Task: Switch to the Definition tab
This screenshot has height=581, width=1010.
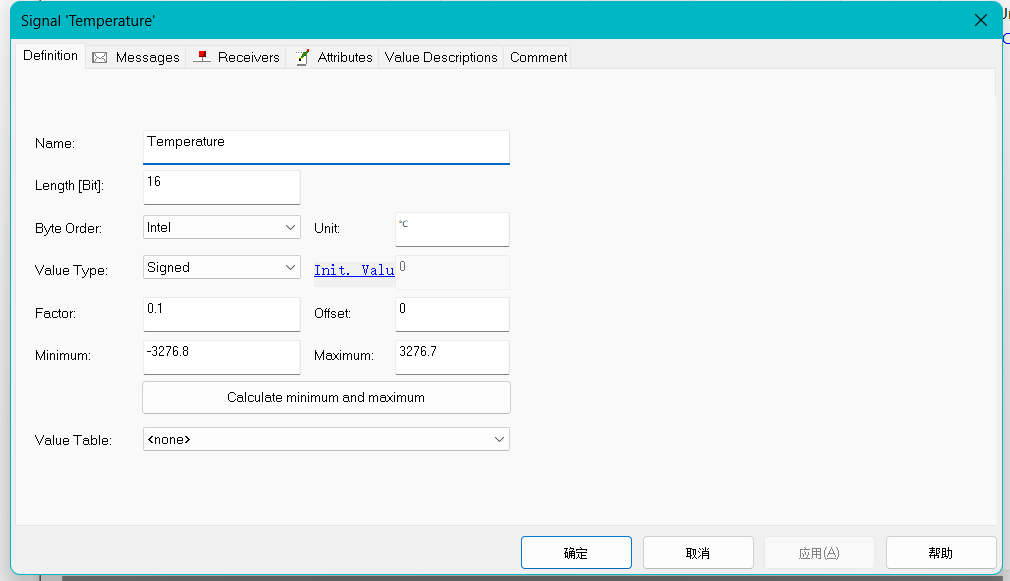Action: [x=50, y=56]
